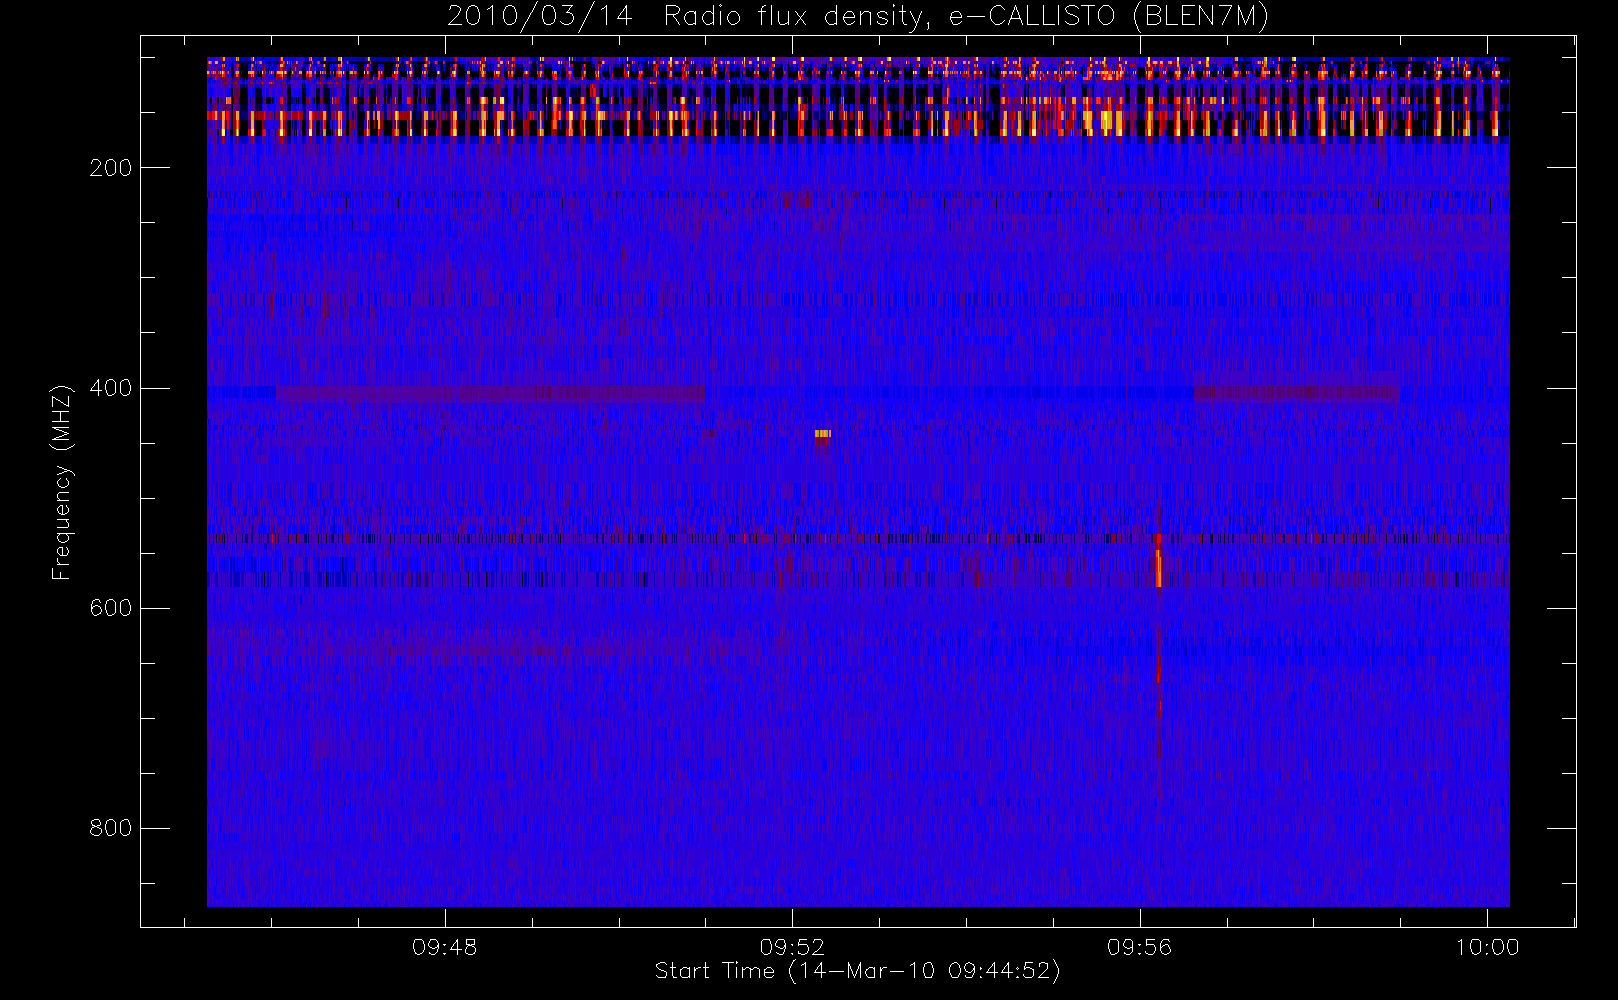
Task: Click the small yellow burst near 440 MHz
Action: 823,434
